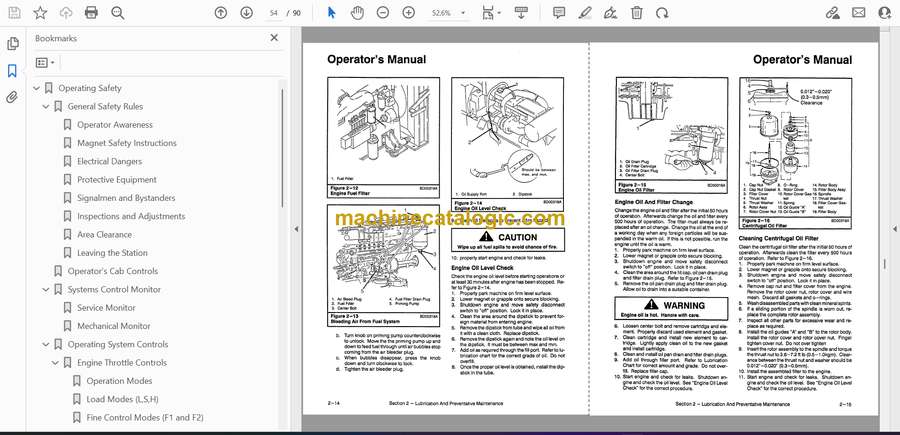Collapse General Safety Rules bookmark
This screenshot has width=900, height=435.
pos(46,107)
